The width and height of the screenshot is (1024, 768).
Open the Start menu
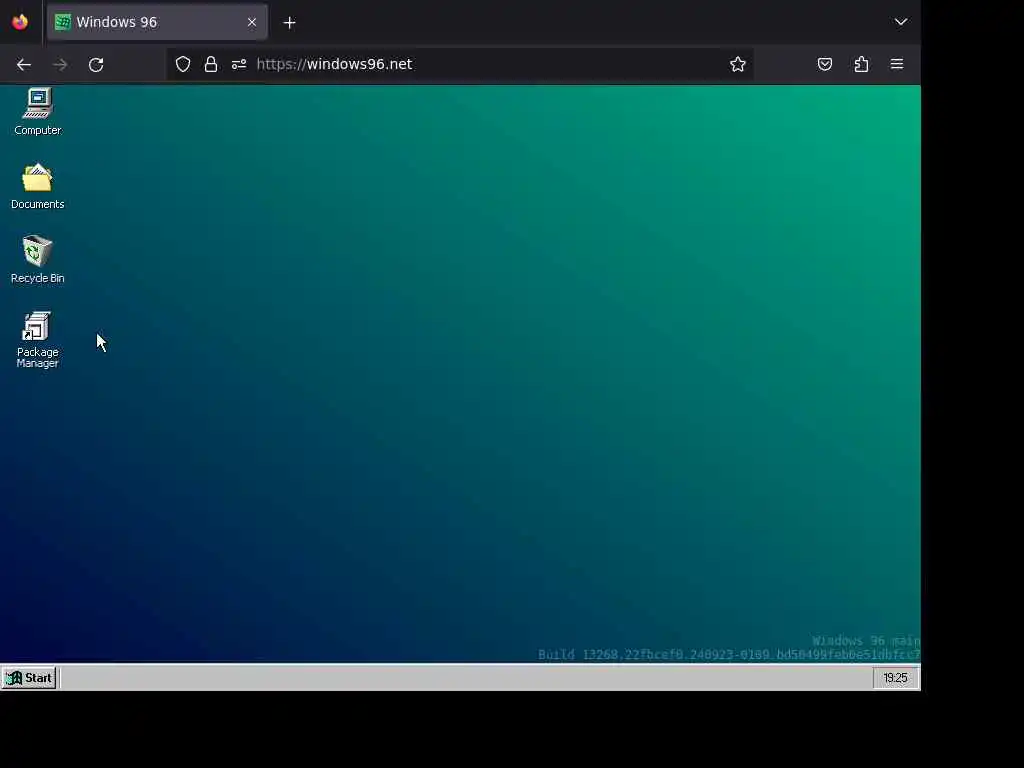click(x=29, y=678)
